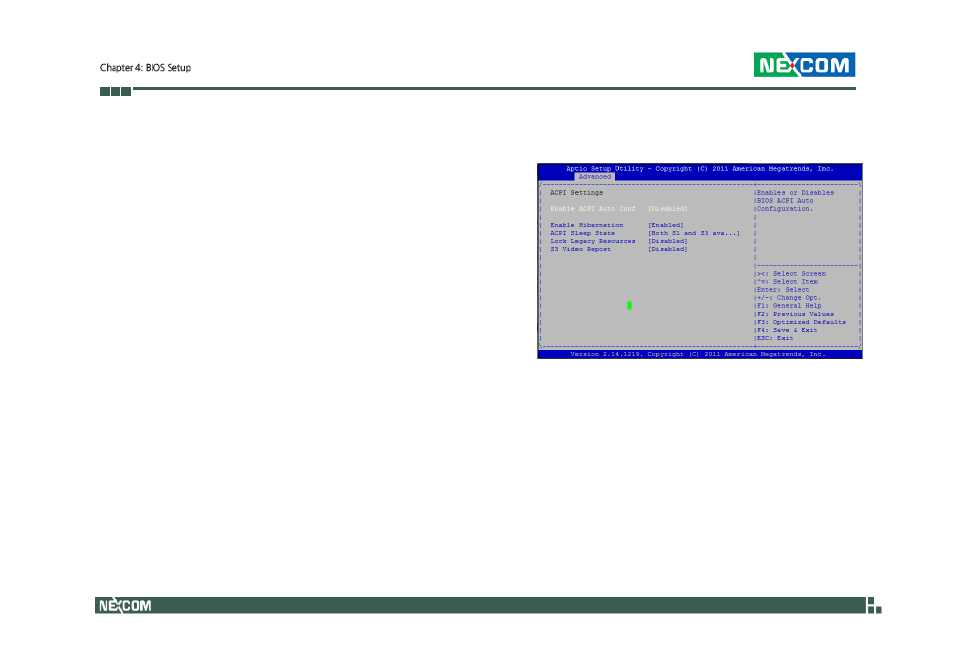Click the NEXCOM logo in the footer bar
The width and height of the screenshot is (954, 671).
click(124, 605)
